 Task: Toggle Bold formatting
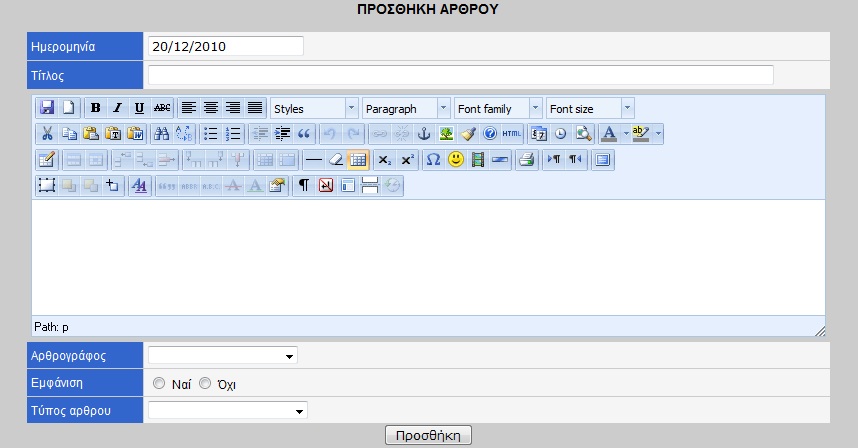click(x=95, y=108)
